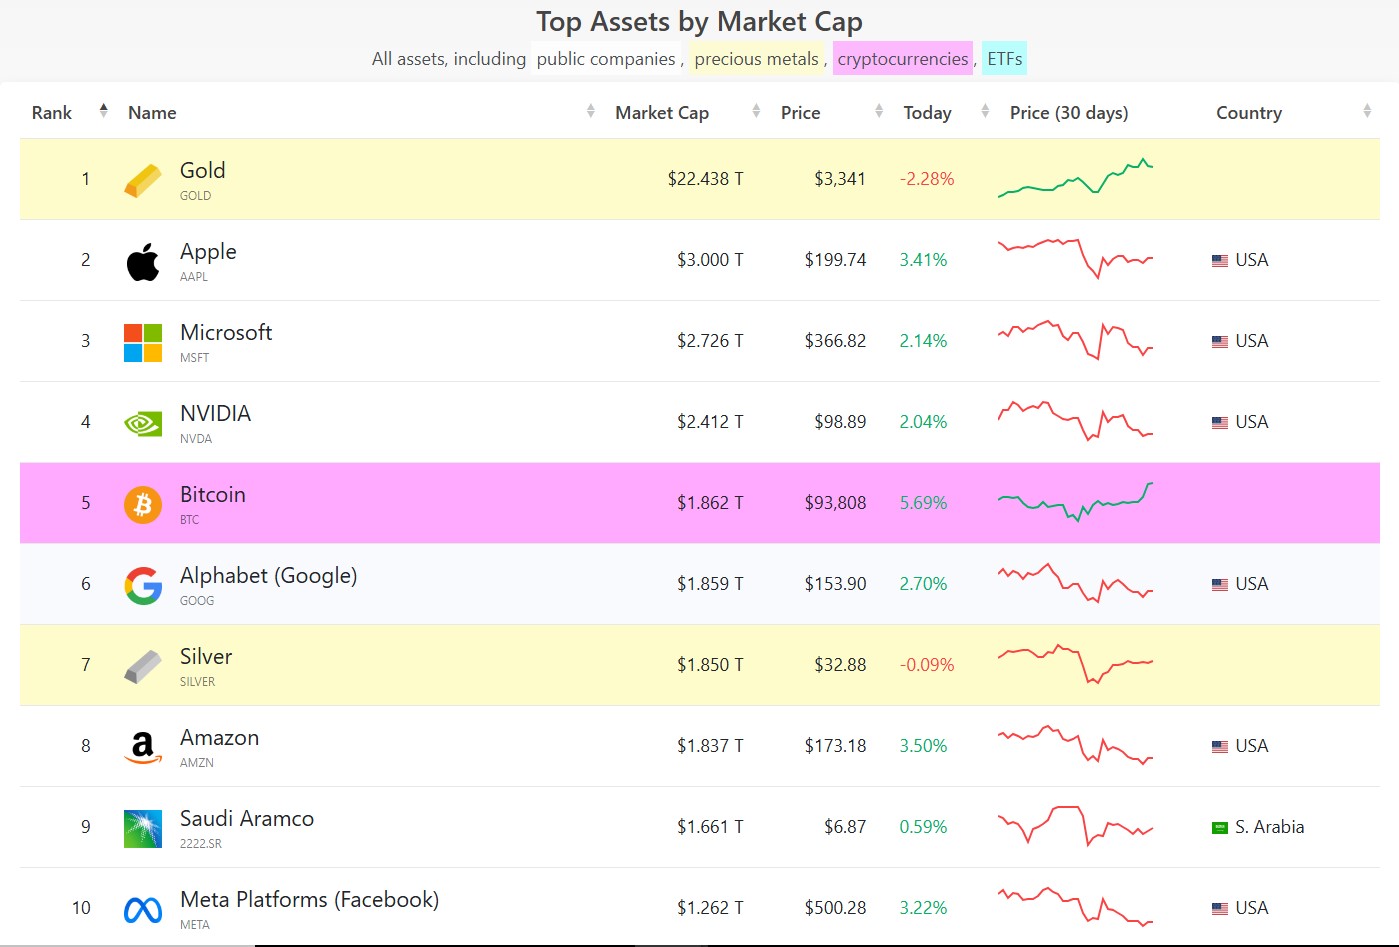Open the Silver asset name link

point(206,657)
